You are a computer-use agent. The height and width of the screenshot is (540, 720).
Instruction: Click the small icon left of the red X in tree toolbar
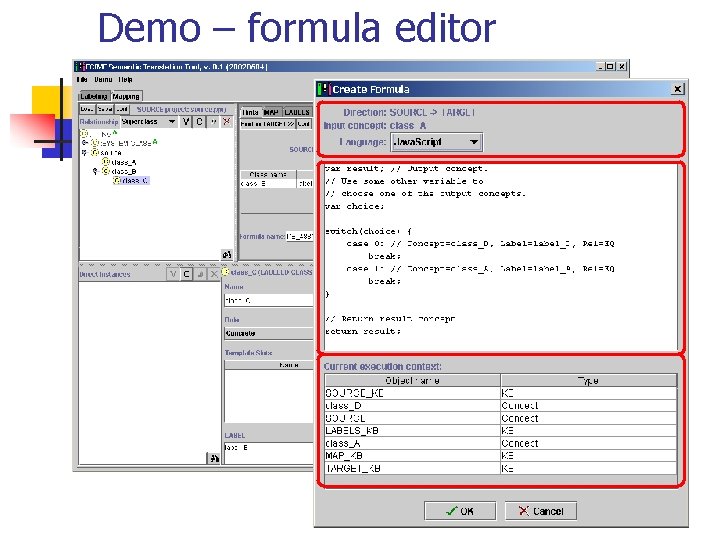tap(213, 122)
